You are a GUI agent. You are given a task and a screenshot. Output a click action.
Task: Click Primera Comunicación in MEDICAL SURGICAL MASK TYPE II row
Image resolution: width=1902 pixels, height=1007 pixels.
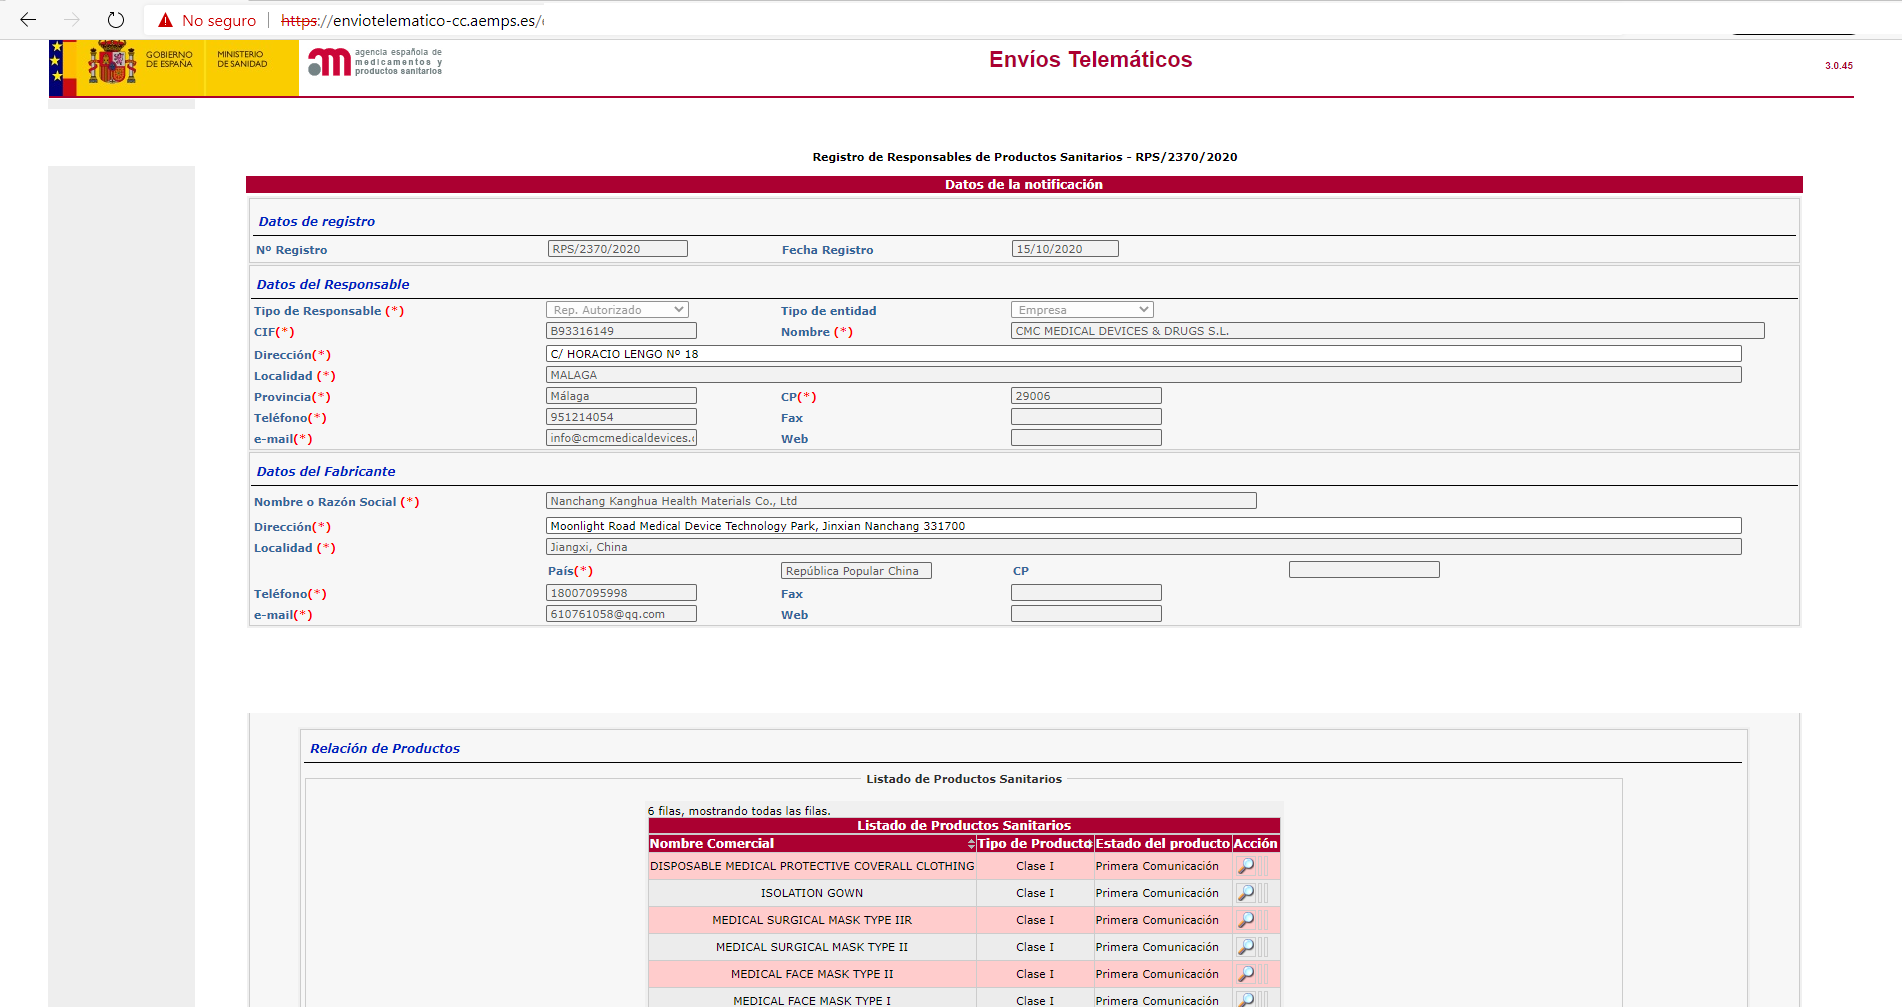(1157, 947)
